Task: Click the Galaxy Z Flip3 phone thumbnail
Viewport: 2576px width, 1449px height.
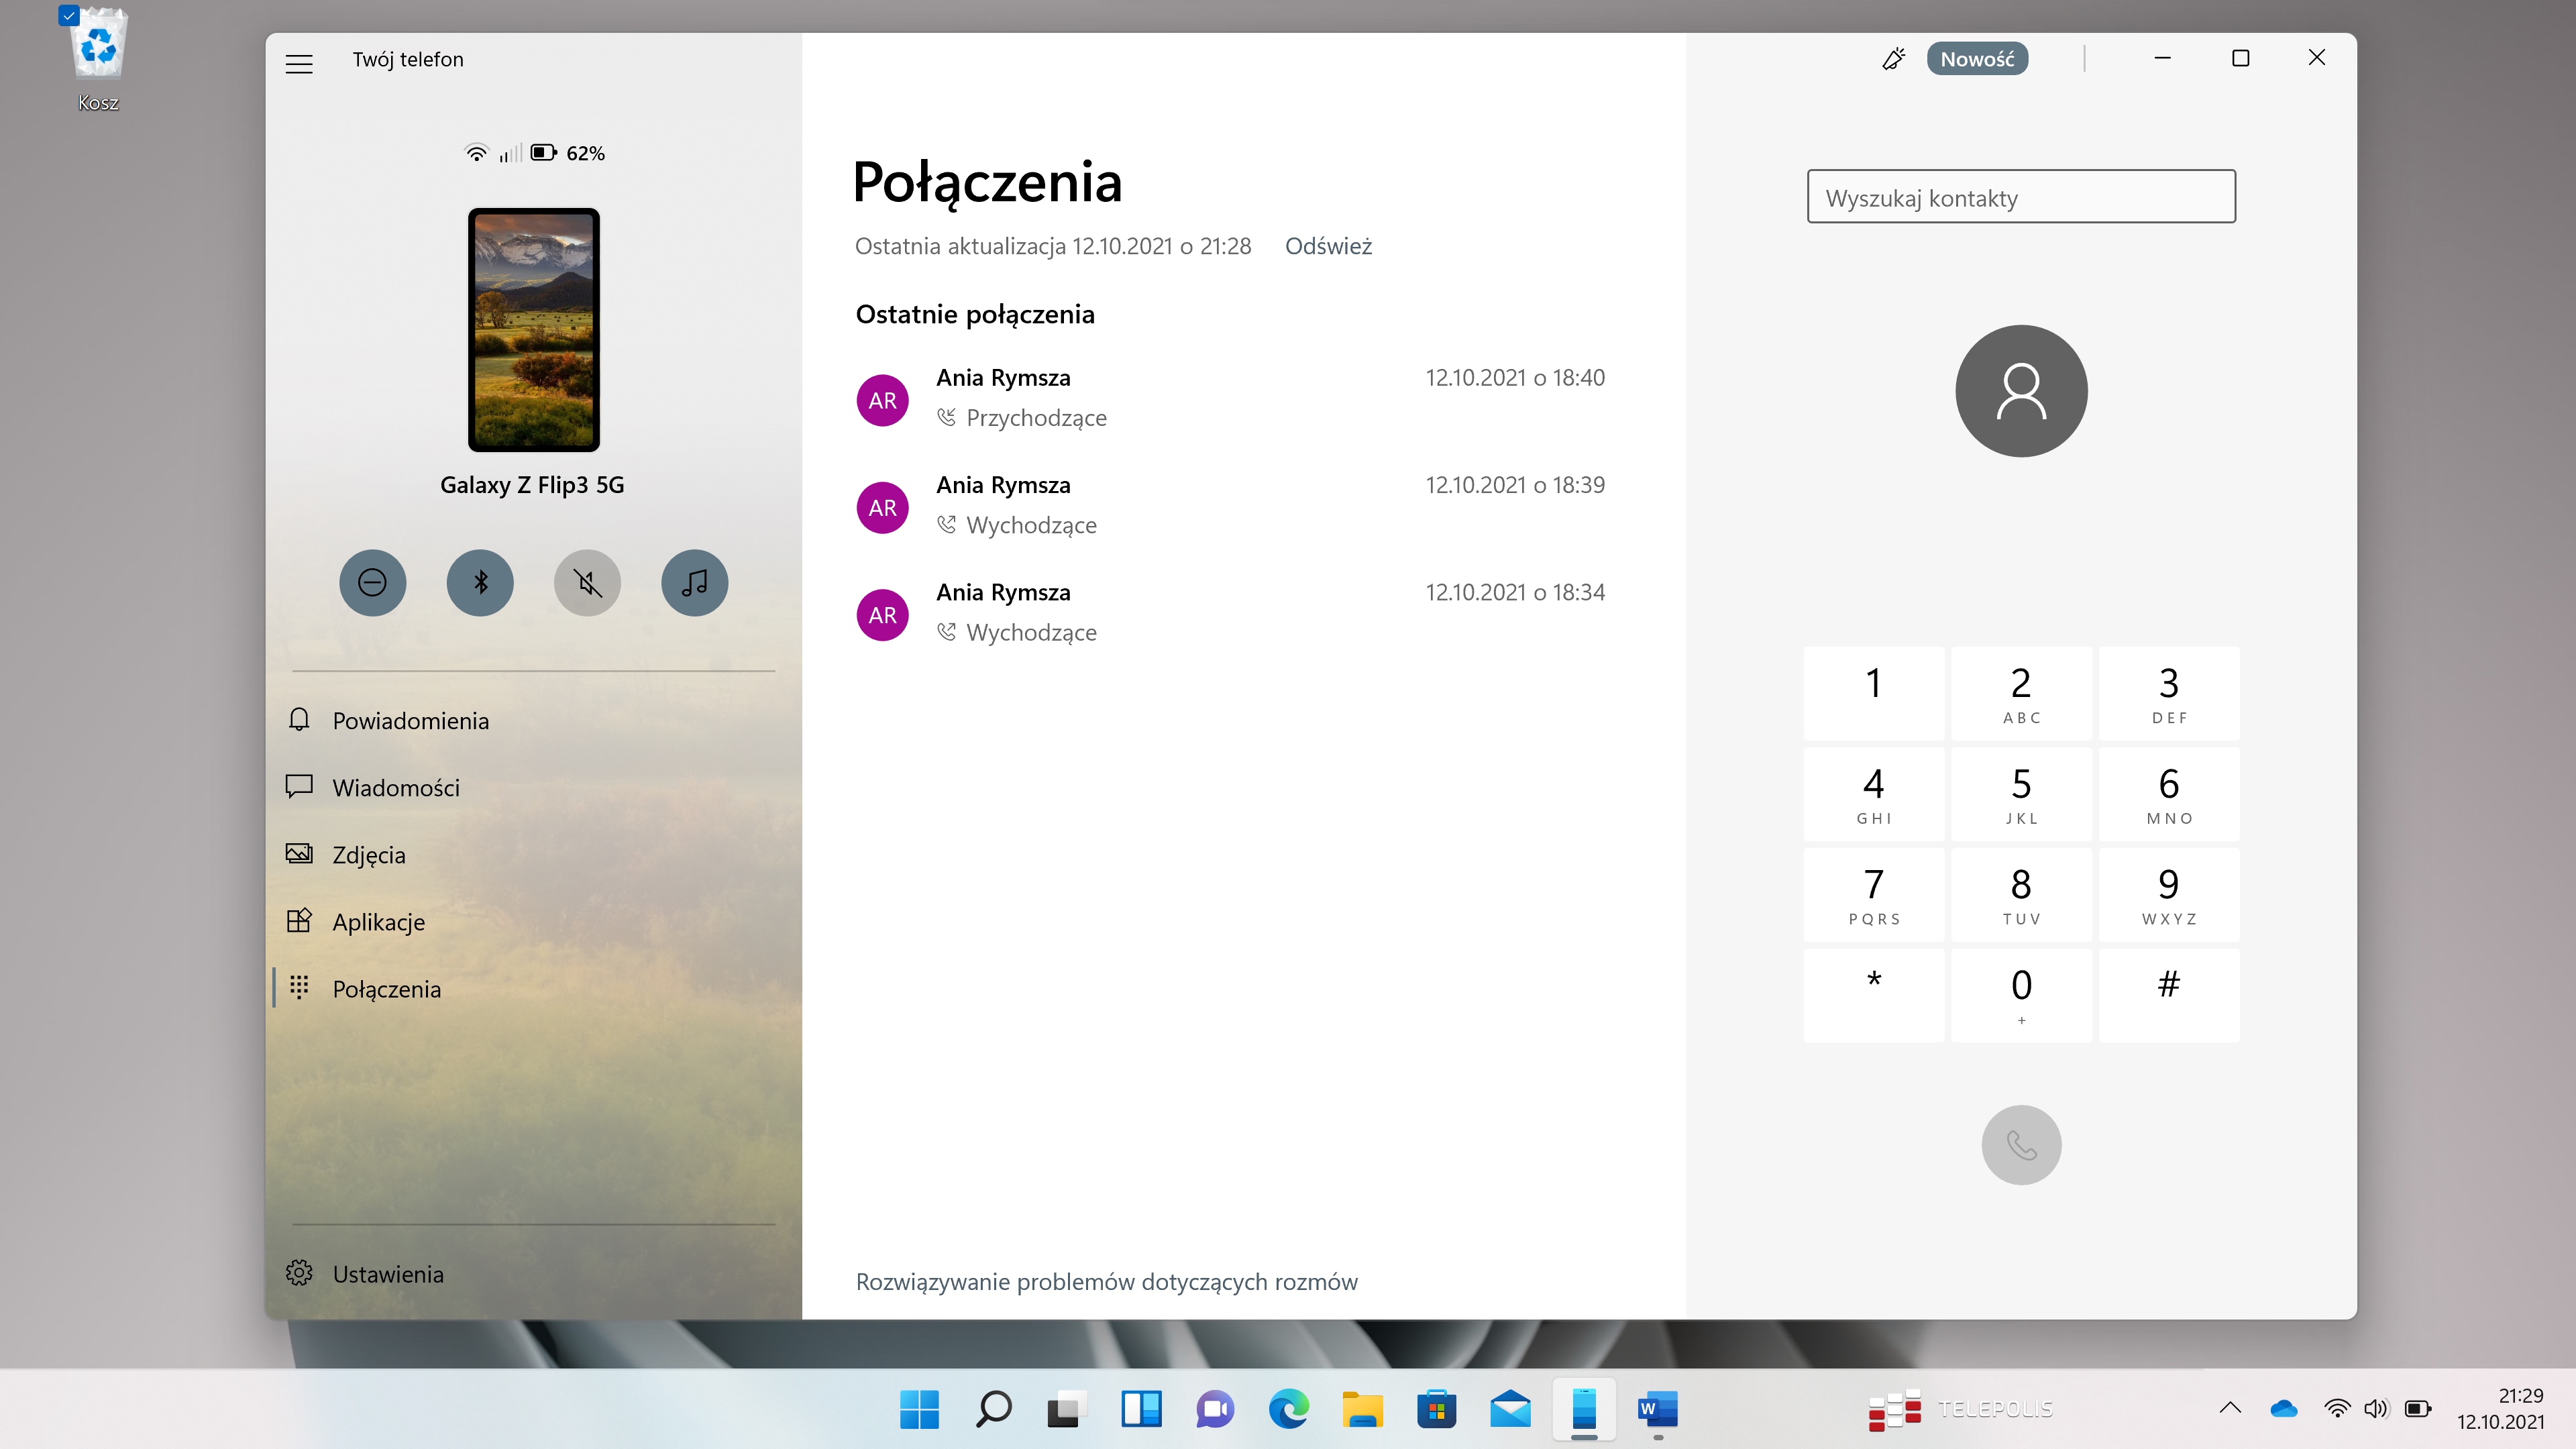Action: tap(533, 330)
